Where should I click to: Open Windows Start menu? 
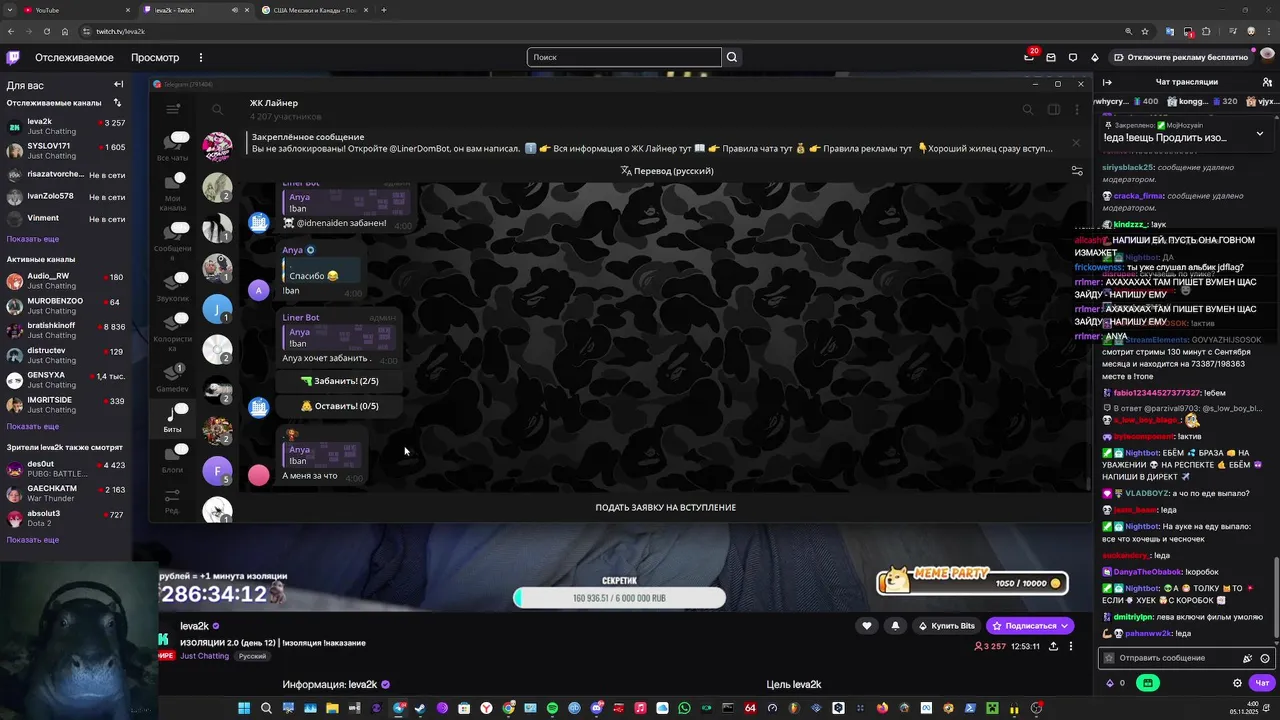pyautogui.click(x=244, y=708)
